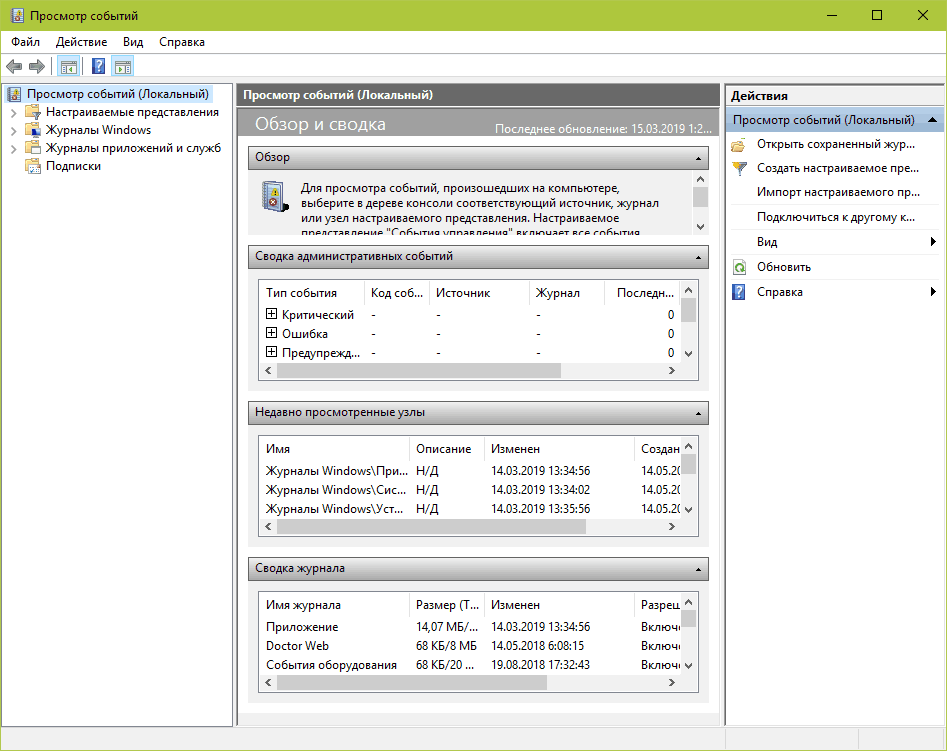
Task: Toggle the action pane toolbar icon
Action: tap(123, 67)
